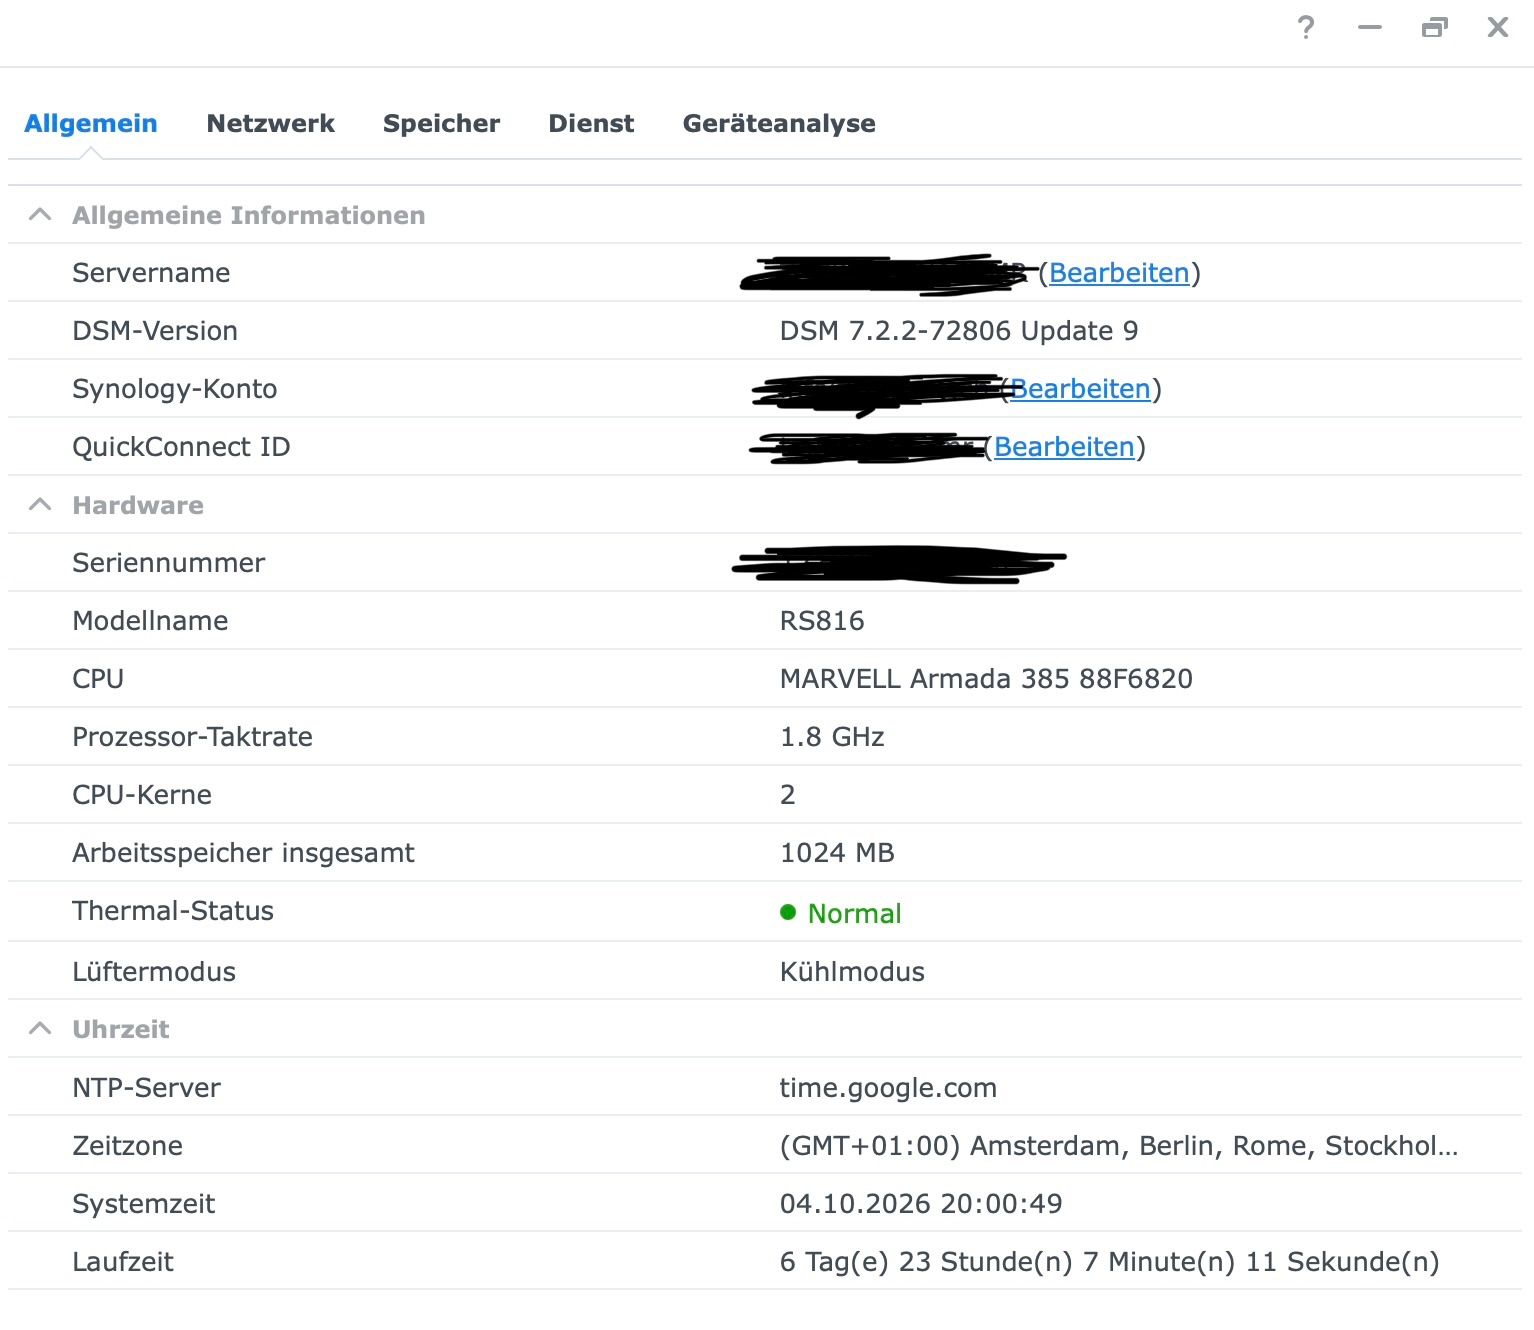Open the Speicher tab
Viewport: 1534px width, 1330px height.
coord(441,123)
